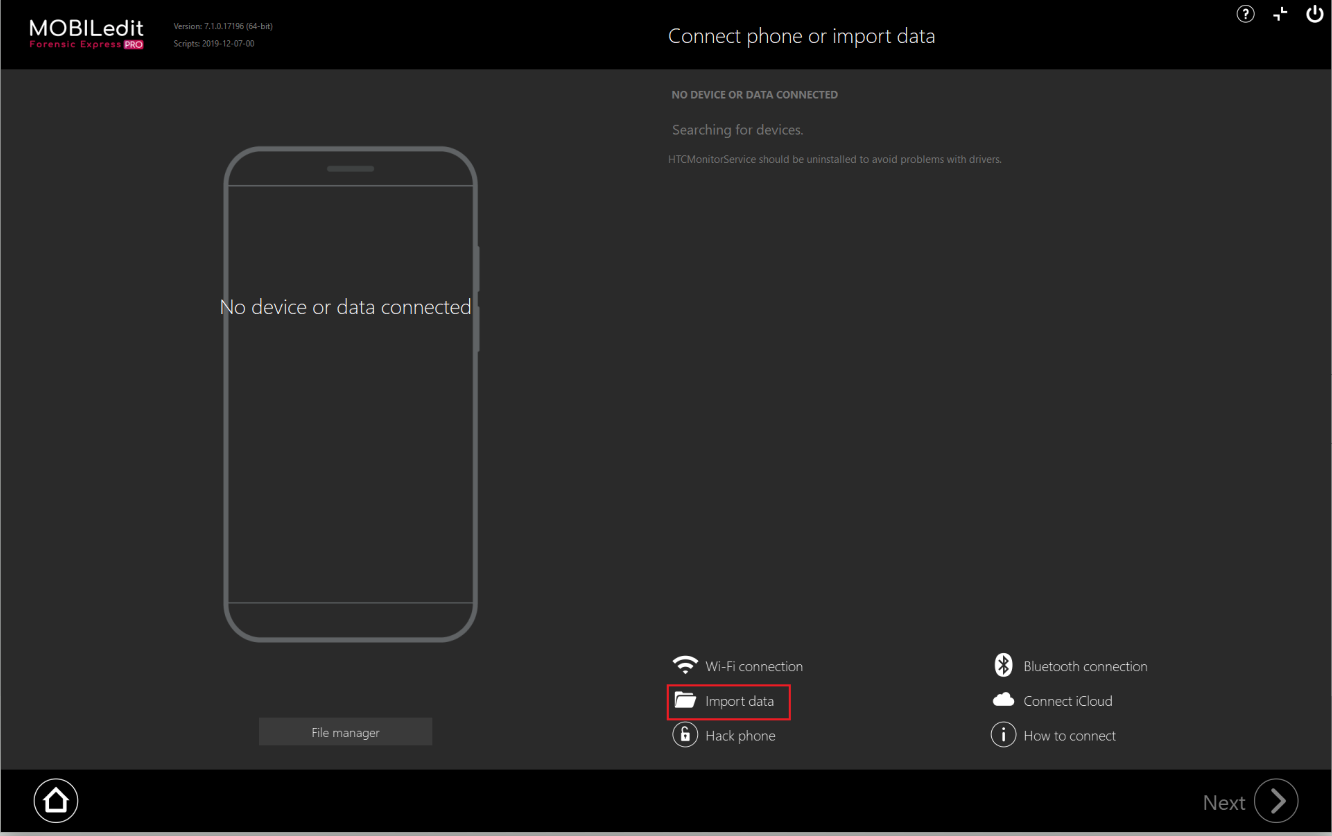Click the Bluetooth symbol icon
Viewport: 1332px width, 836px height.
(1003, 665)
